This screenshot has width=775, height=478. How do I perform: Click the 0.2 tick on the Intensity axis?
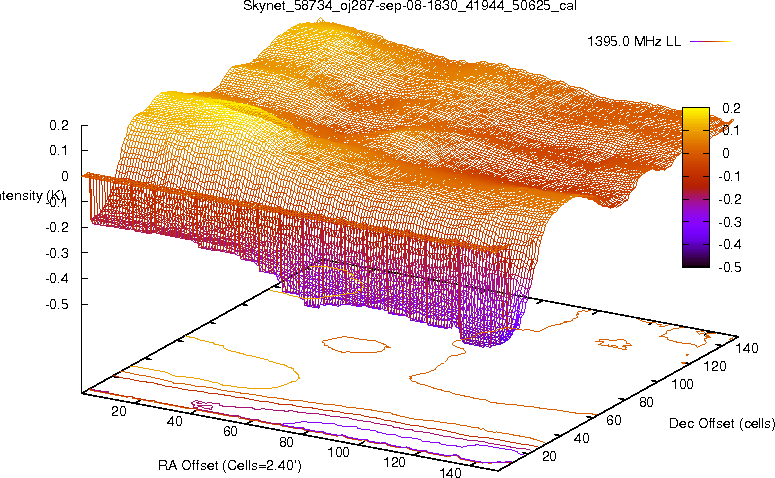(x=59, y=126)
